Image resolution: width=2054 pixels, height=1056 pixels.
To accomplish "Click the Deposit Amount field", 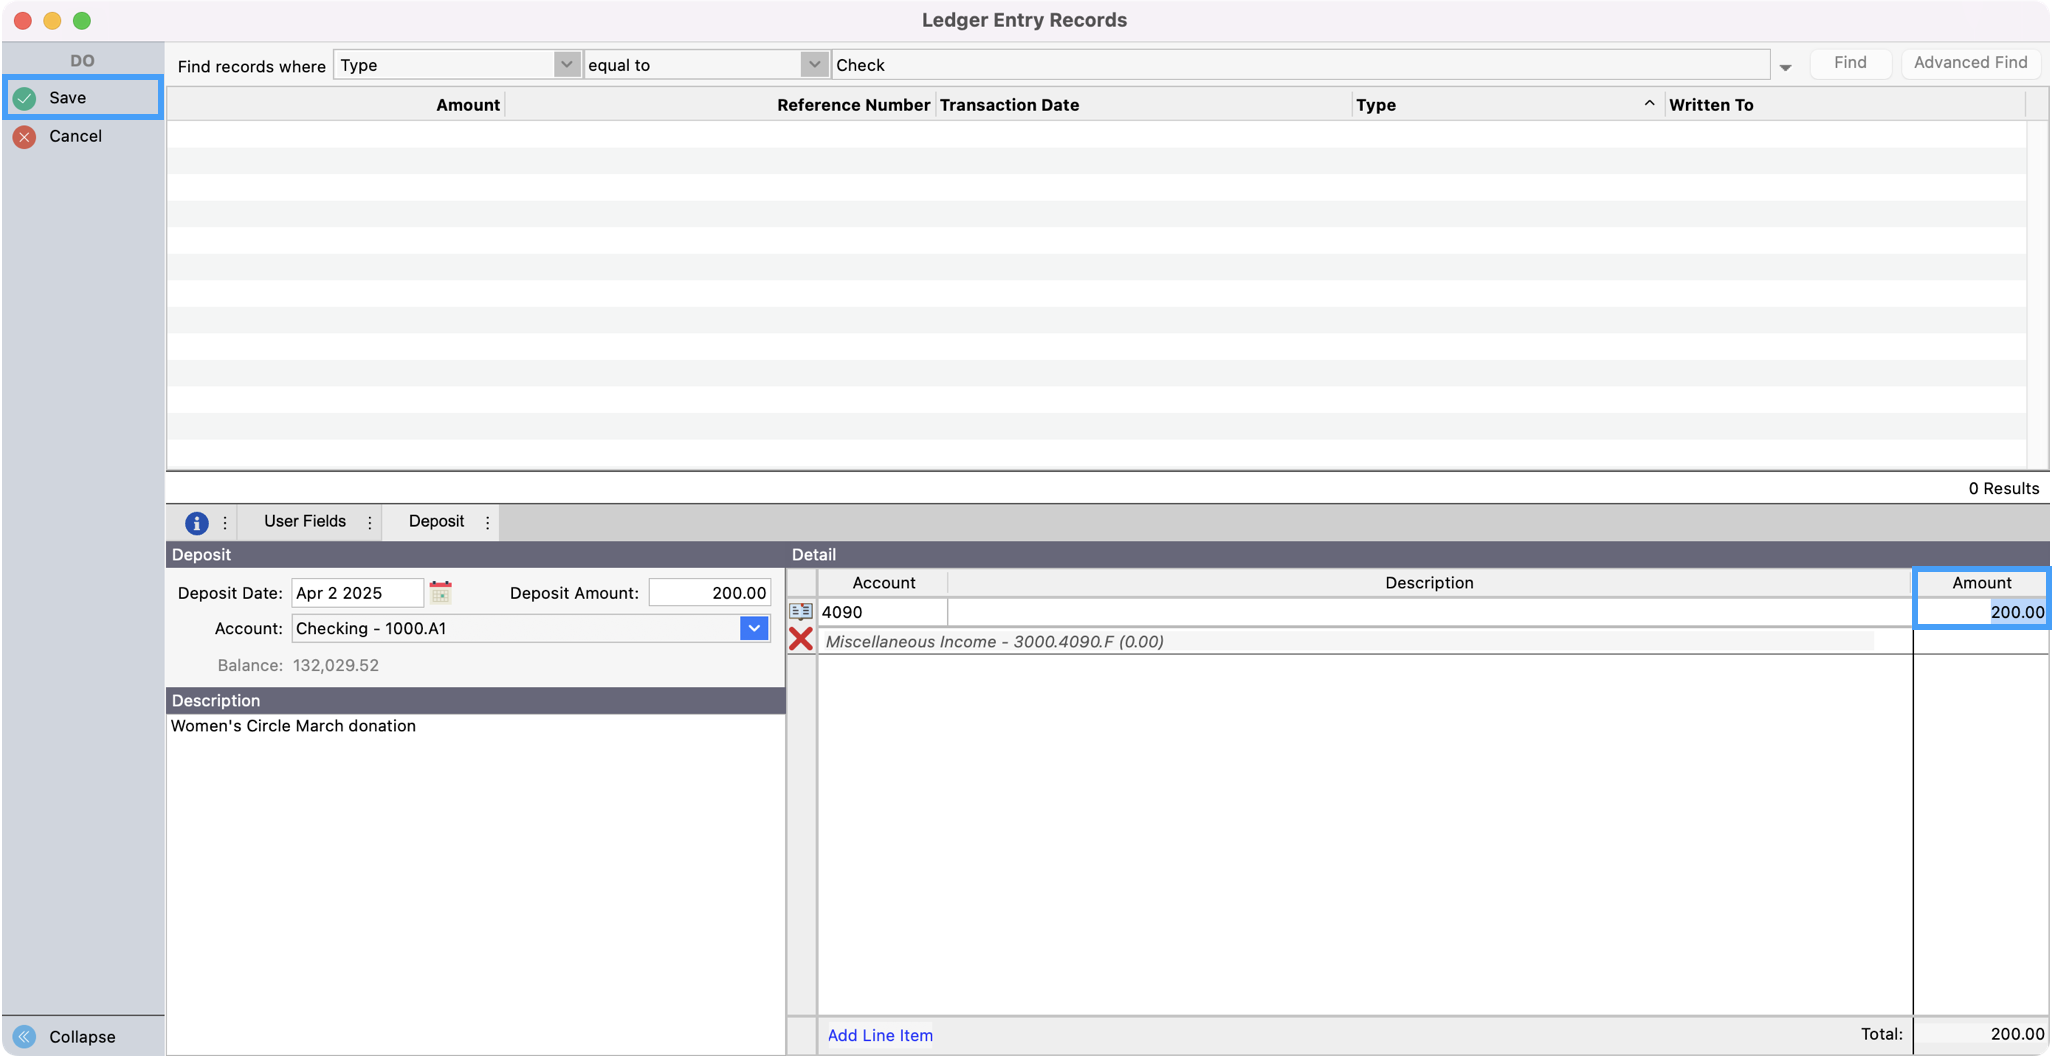I will (709, 593).
